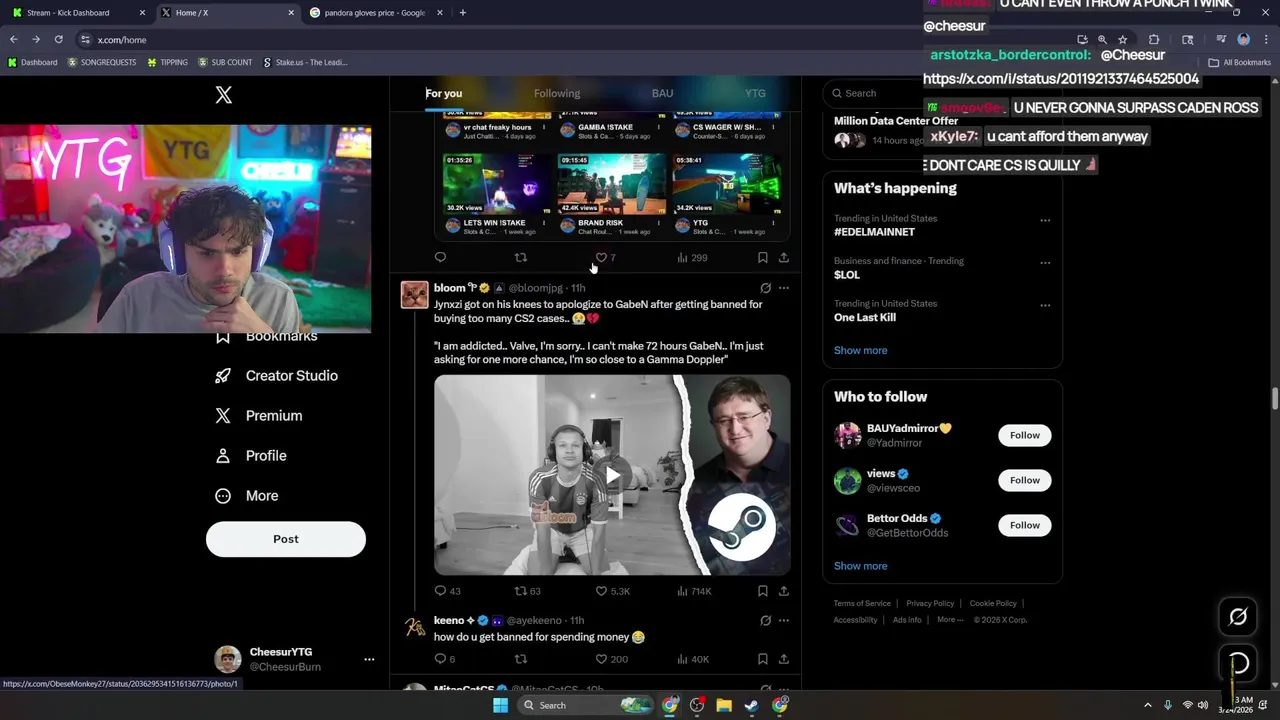
Task: Open TIPPING bookmark
Action: [x=167, y=62]
